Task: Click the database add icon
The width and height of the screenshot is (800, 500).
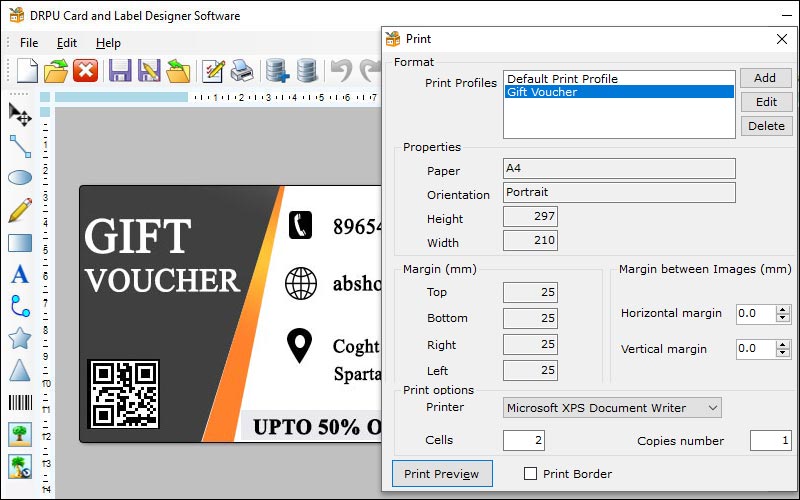Action: click(278, 70)
